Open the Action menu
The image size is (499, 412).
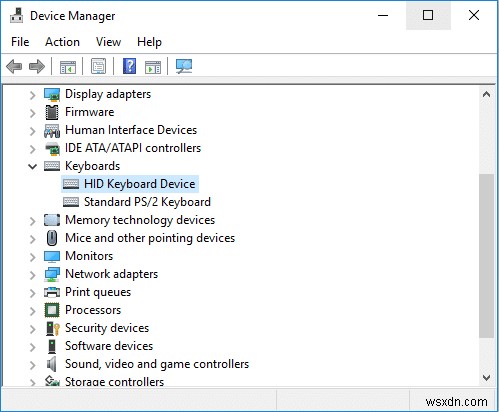click(62, 42)
